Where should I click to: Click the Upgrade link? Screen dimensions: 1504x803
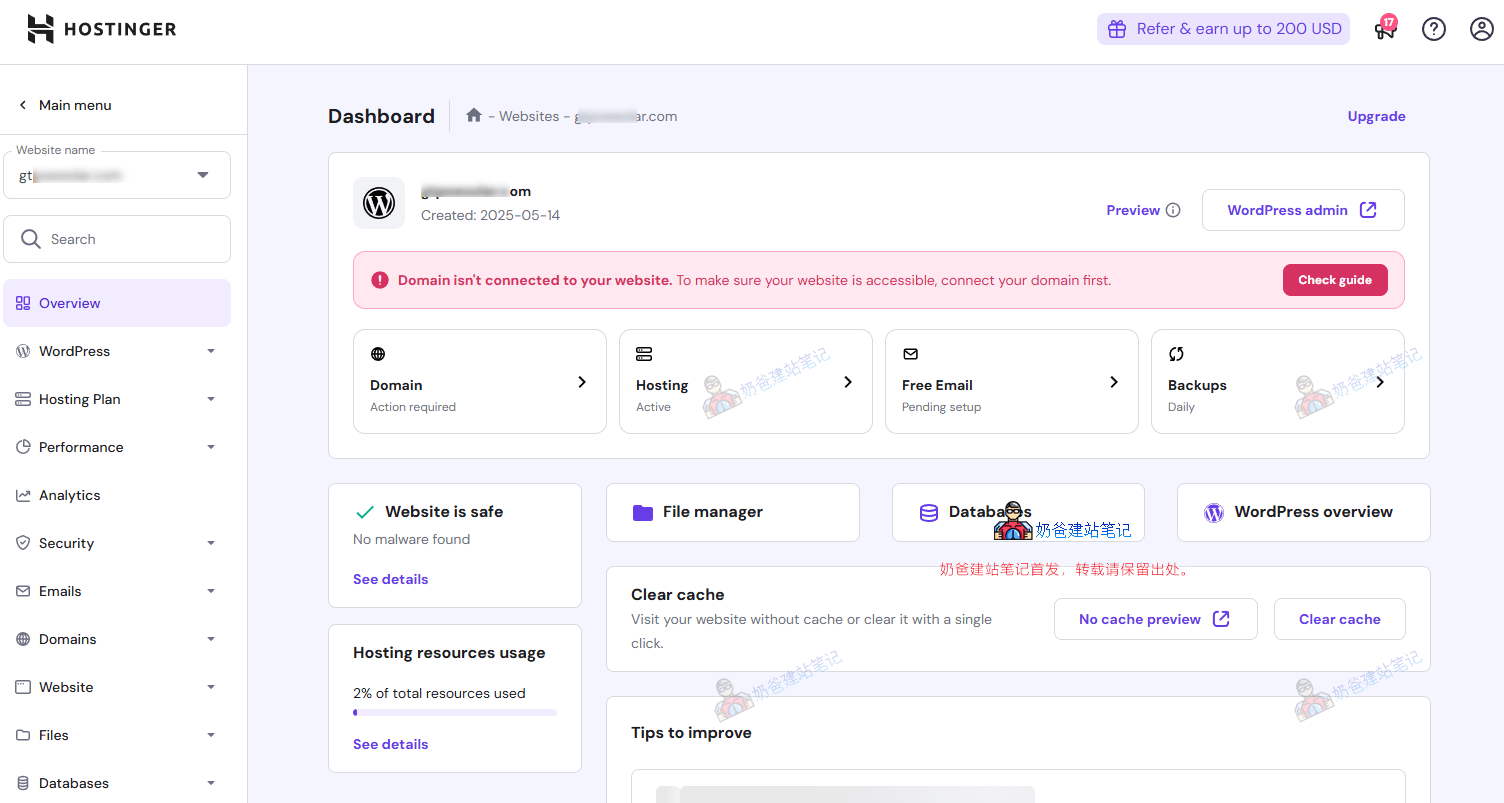coord(1376,116)
